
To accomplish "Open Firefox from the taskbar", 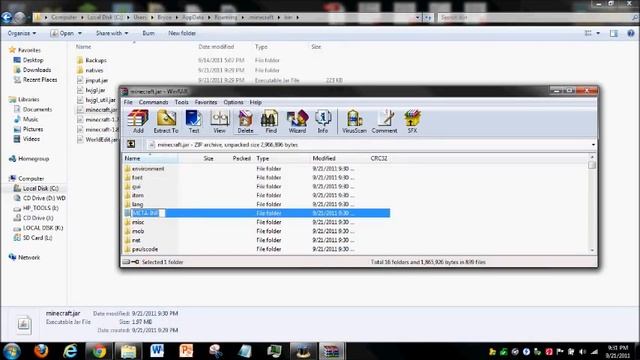I will pos(41,351).
